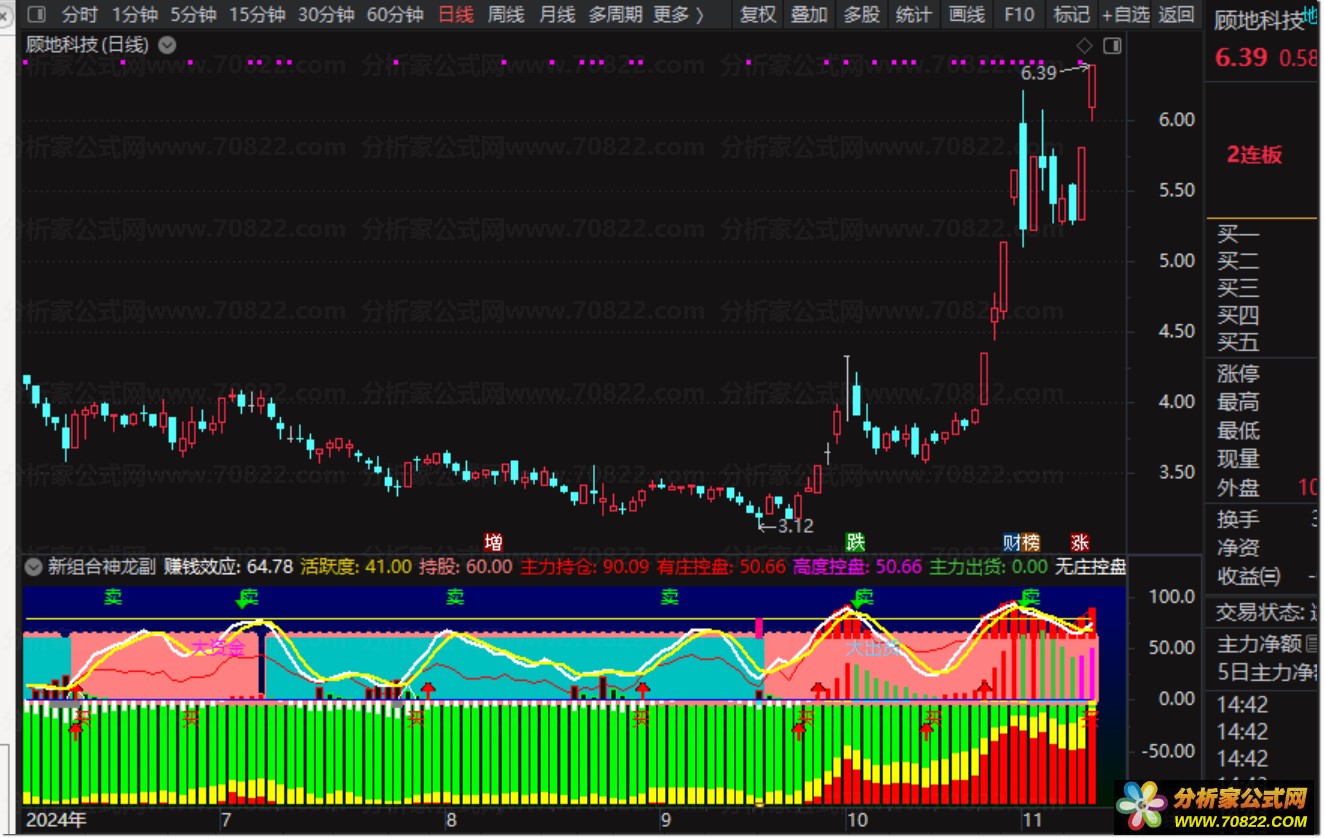Viewport: 1324px width, 838px height.
Task: Open the 多周期 multi-period view
Action: [x=615, y=15]
